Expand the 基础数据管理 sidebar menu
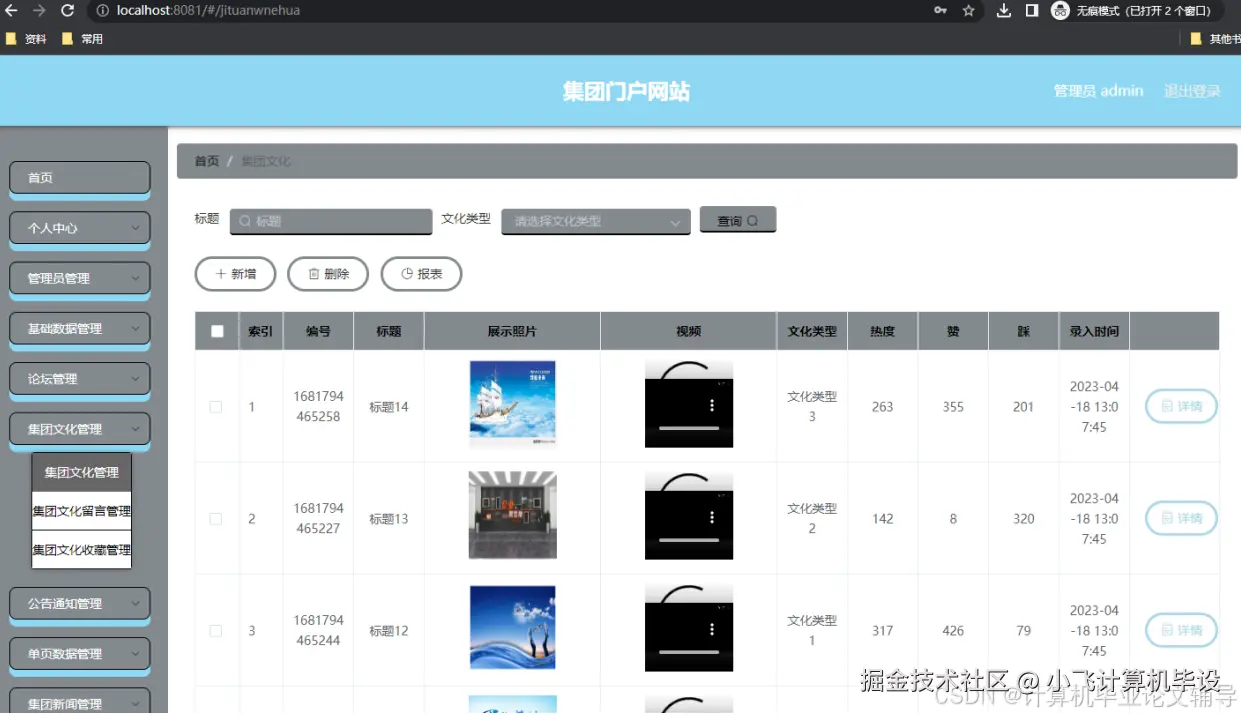This screenshot has height=715, width=1241. pos(80,328)
